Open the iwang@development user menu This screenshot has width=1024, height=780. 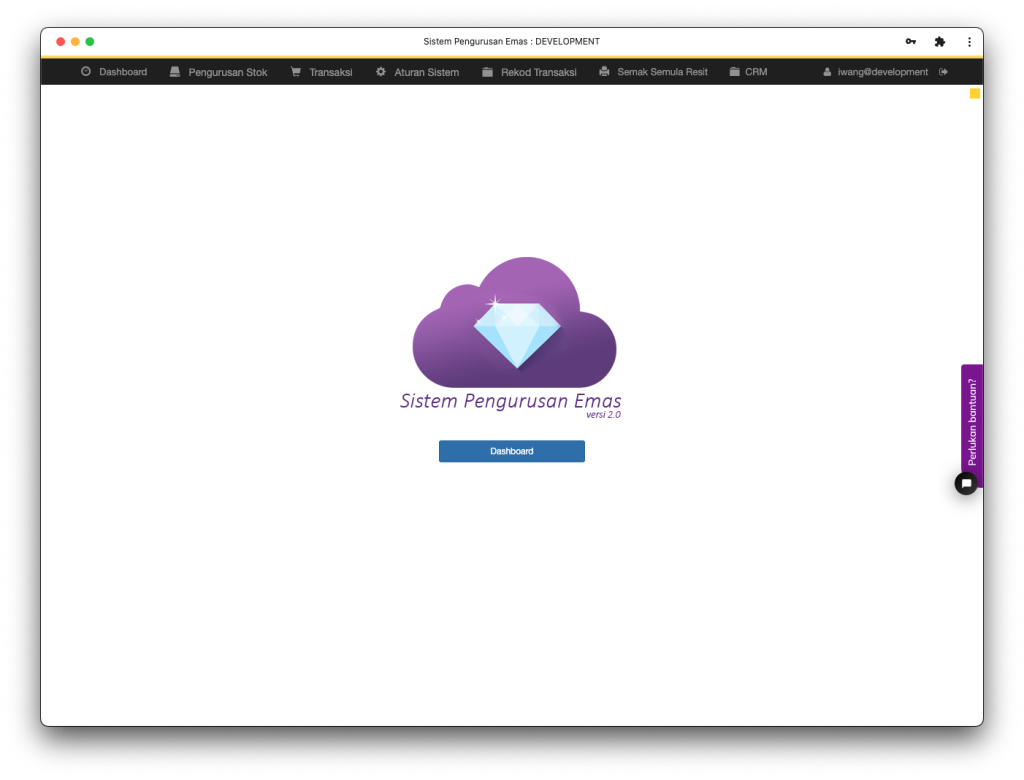coord(882,72)
